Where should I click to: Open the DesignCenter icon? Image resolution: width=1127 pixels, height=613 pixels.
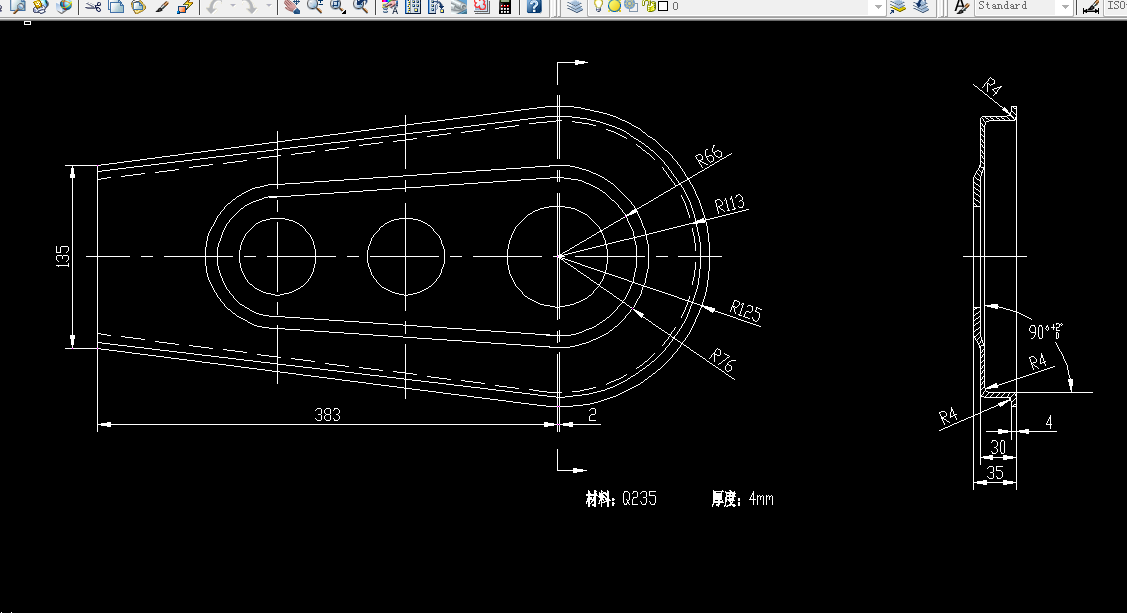[413, 6]
